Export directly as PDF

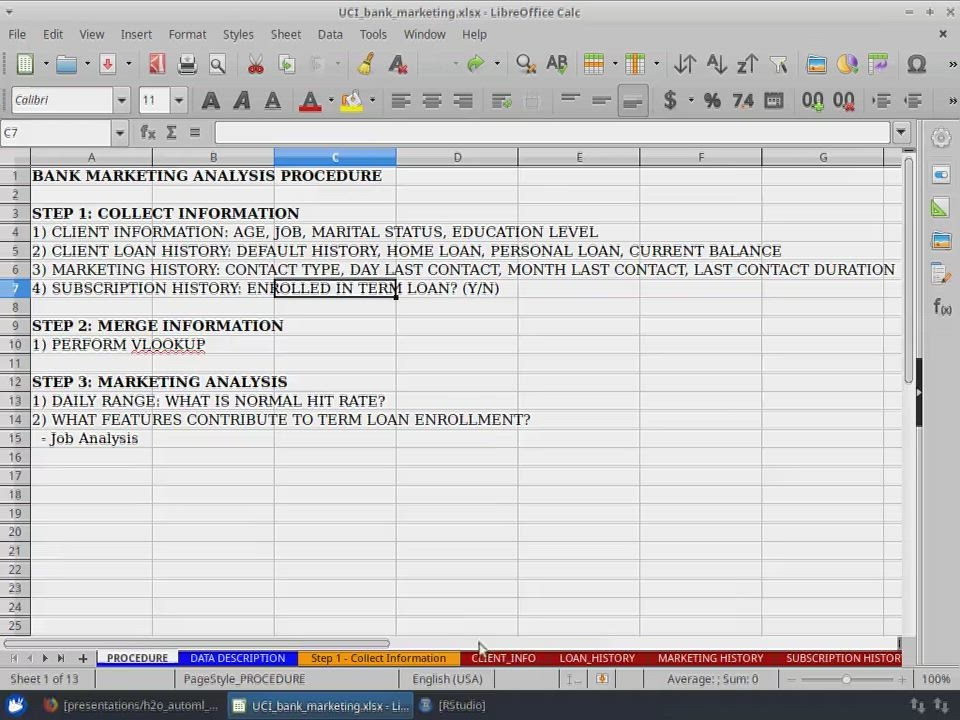[157, 64]
